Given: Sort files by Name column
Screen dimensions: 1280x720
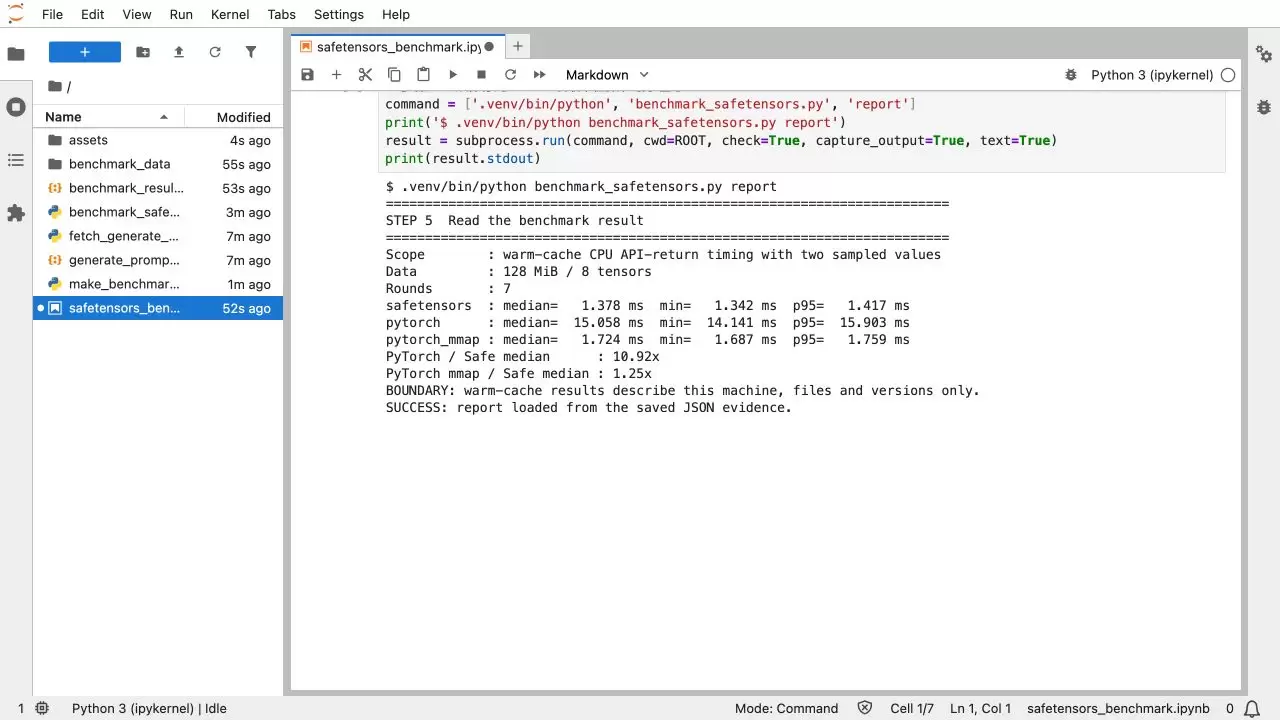Looking at the screenshot, I should (x=109, y=117).
